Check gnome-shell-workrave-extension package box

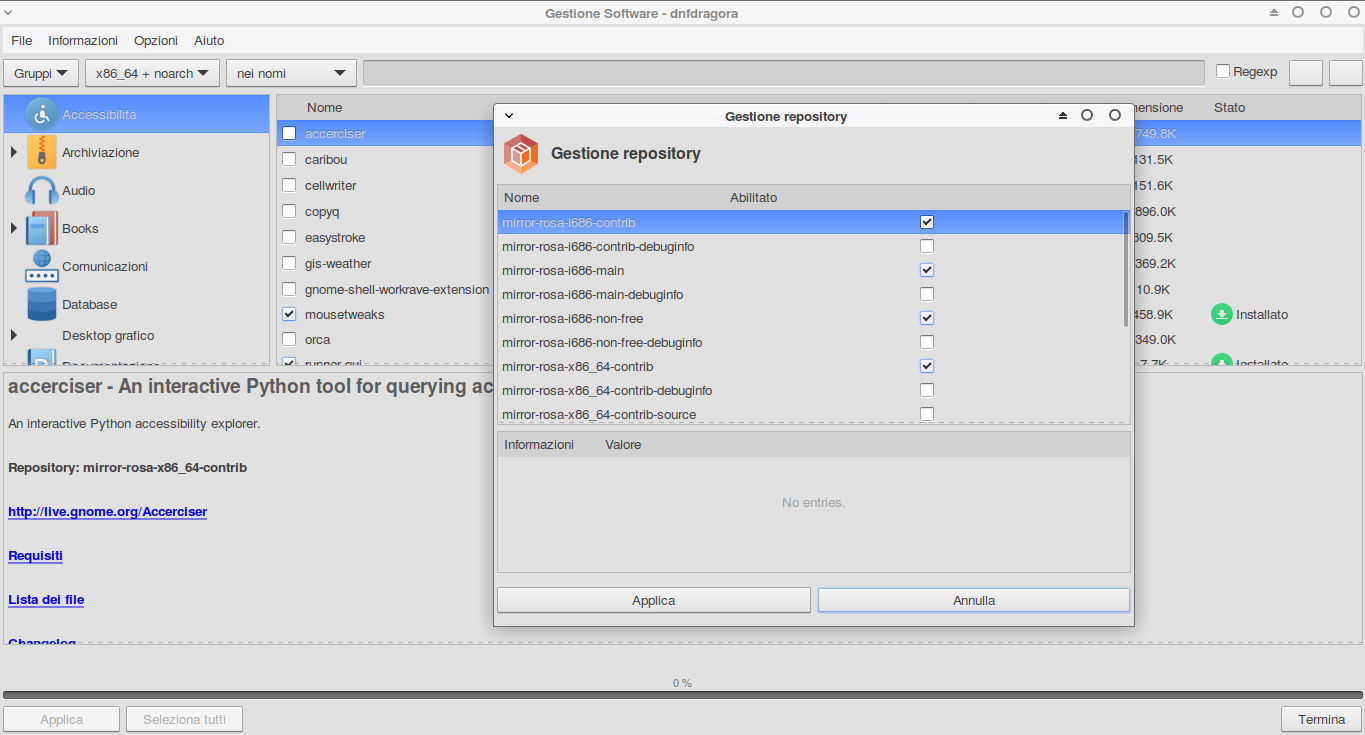coord(289,289)
